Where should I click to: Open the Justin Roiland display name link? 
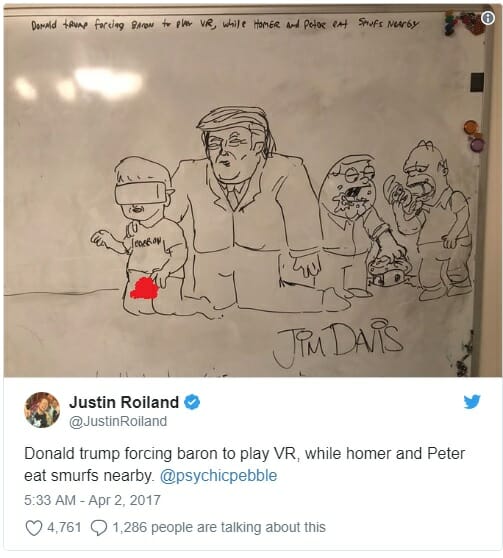pyautogui.click(x=124, y=402)
